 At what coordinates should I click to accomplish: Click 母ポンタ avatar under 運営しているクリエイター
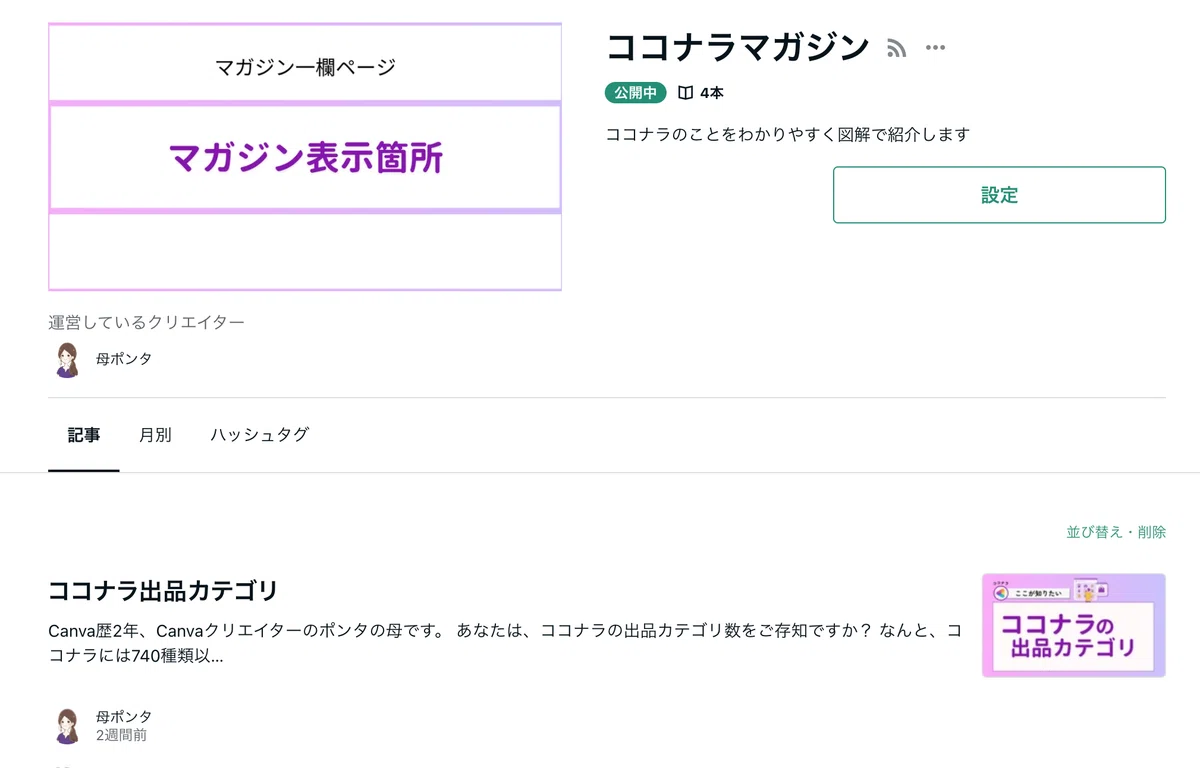point(67,359)
